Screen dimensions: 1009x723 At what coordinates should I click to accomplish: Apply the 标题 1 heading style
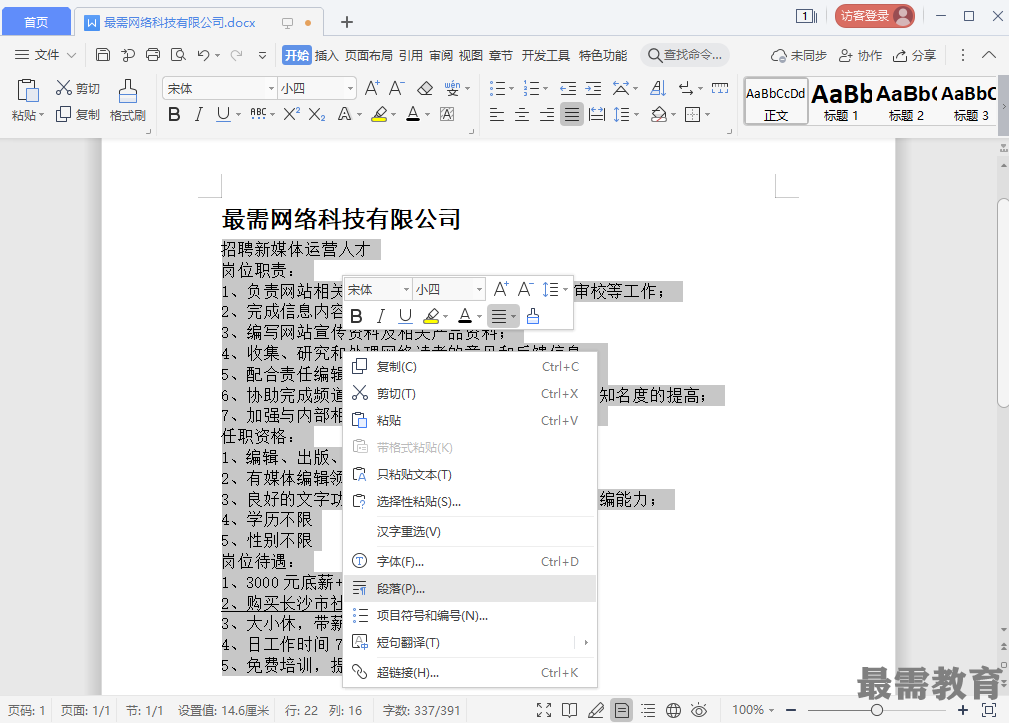[x=841, y=101]
